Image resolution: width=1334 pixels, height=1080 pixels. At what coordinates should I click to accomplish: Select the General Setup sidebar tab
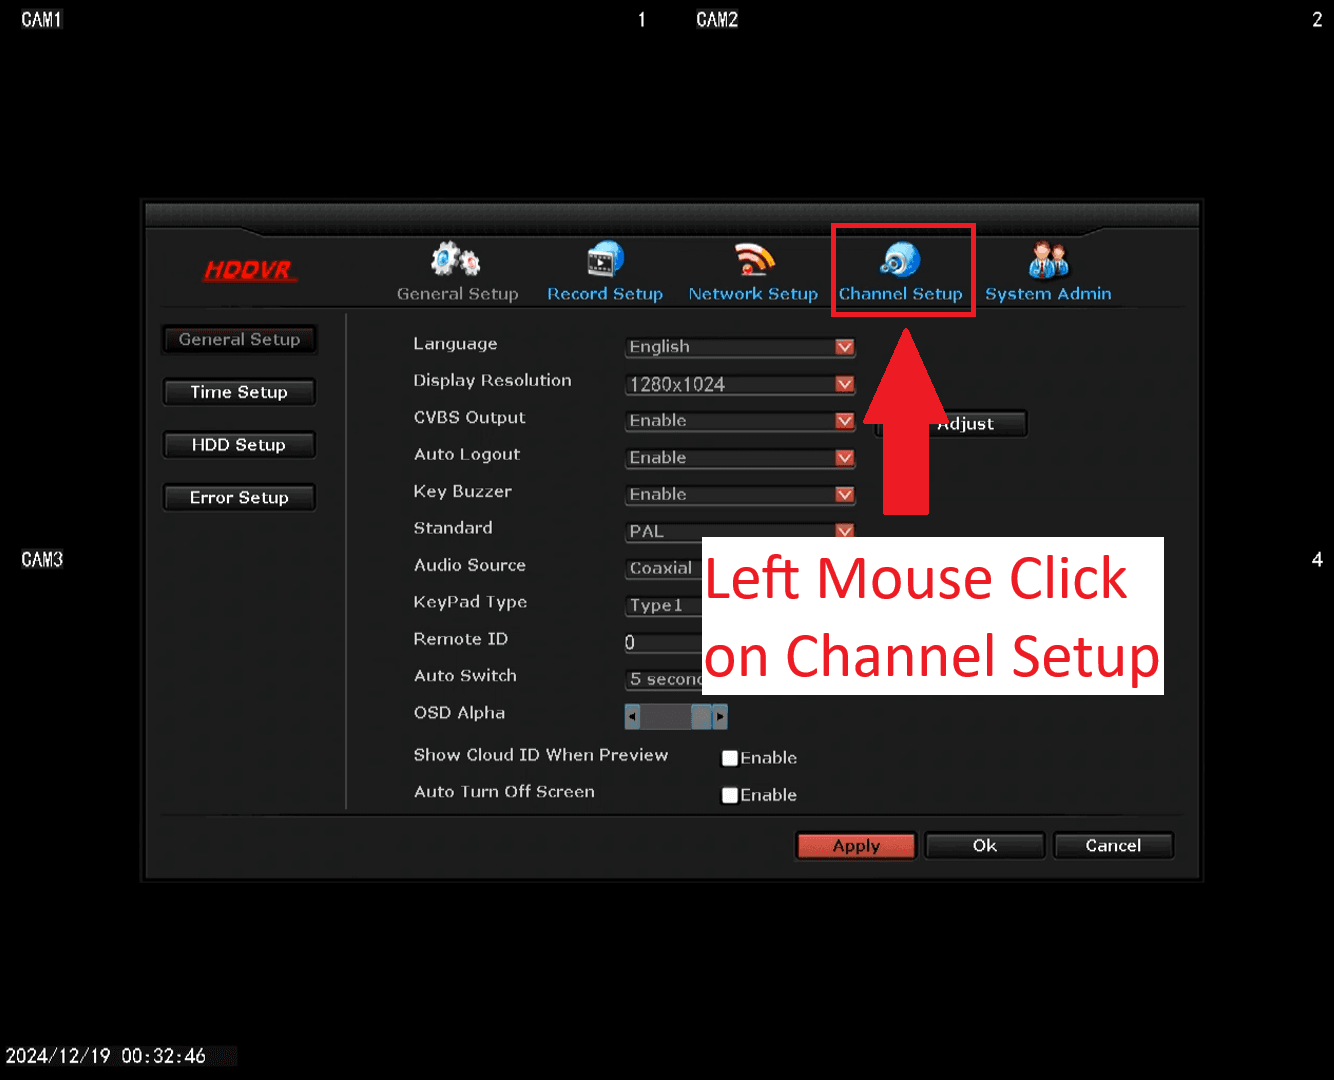(239, 339)
